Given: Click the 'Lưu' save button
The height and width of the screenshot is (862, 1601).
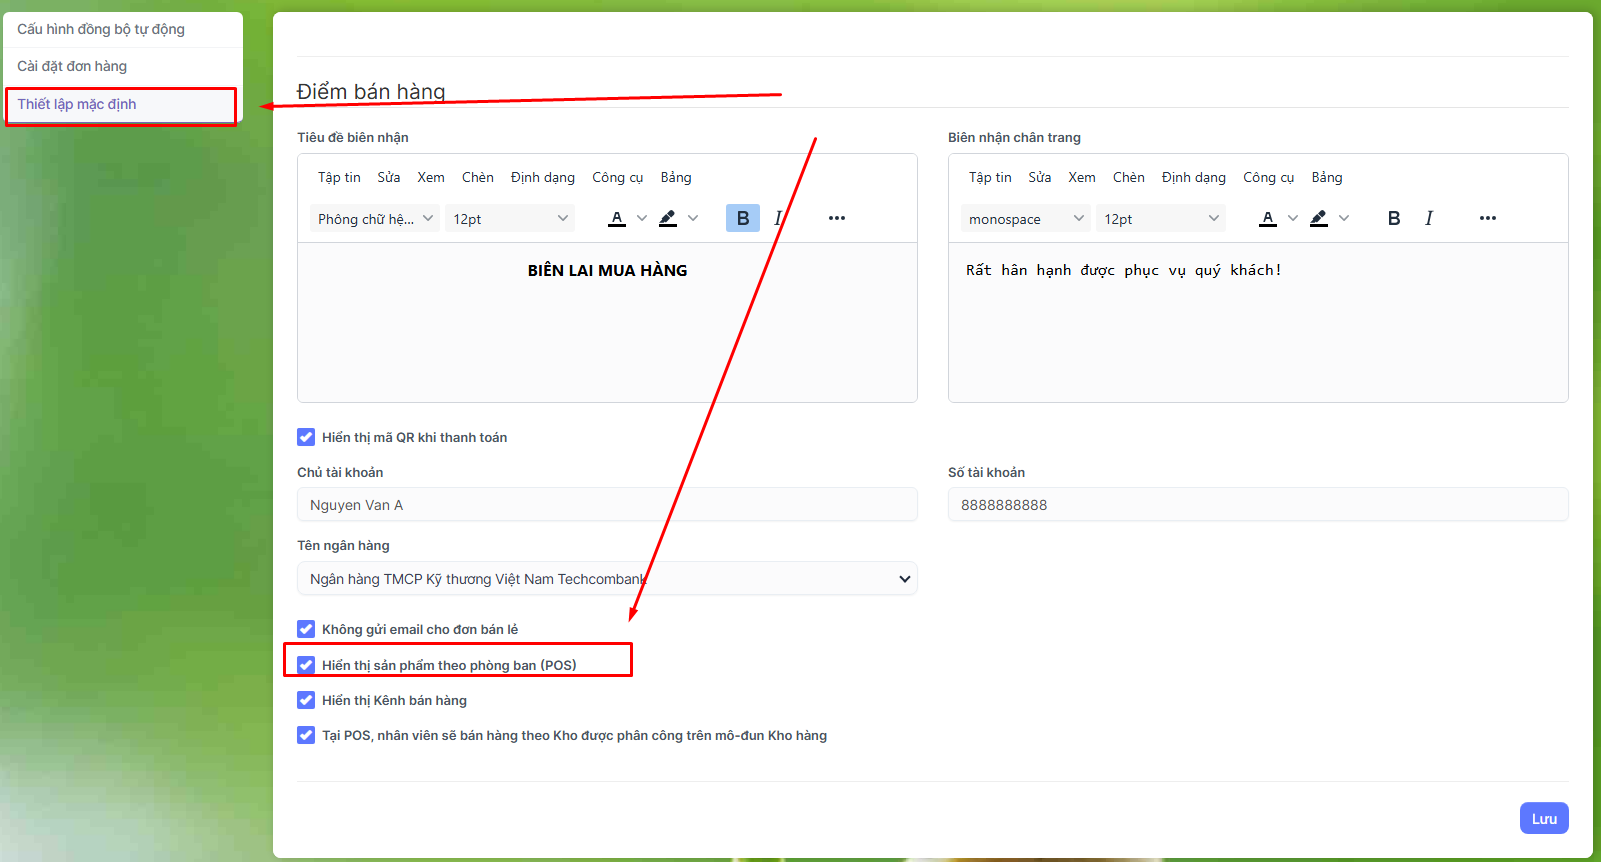Looking at the screenshot, I should pos(1543,818).
